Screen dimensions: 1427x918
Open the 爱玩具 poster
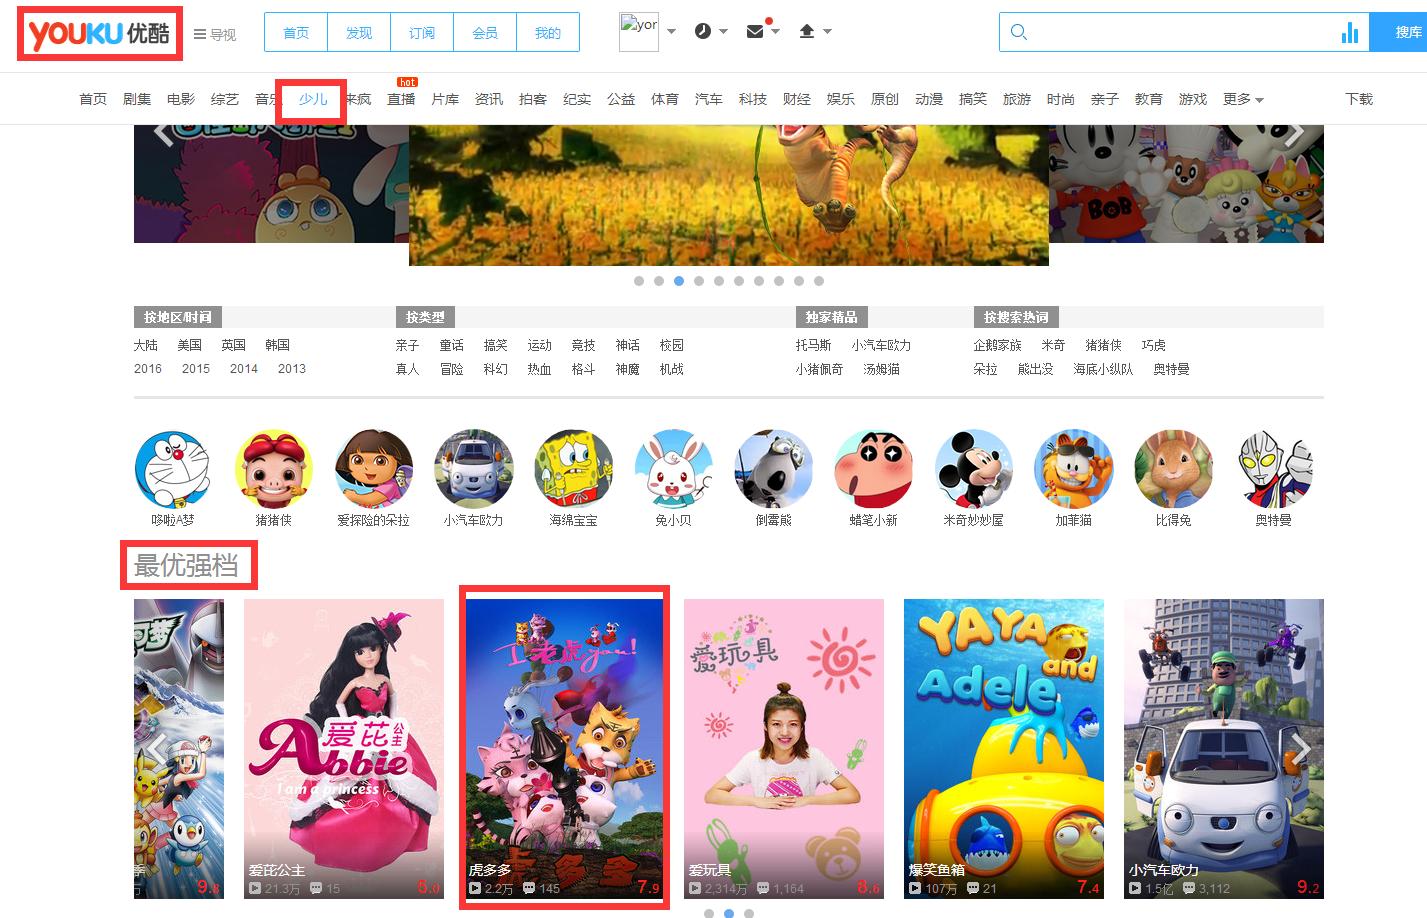click(784, 748)
